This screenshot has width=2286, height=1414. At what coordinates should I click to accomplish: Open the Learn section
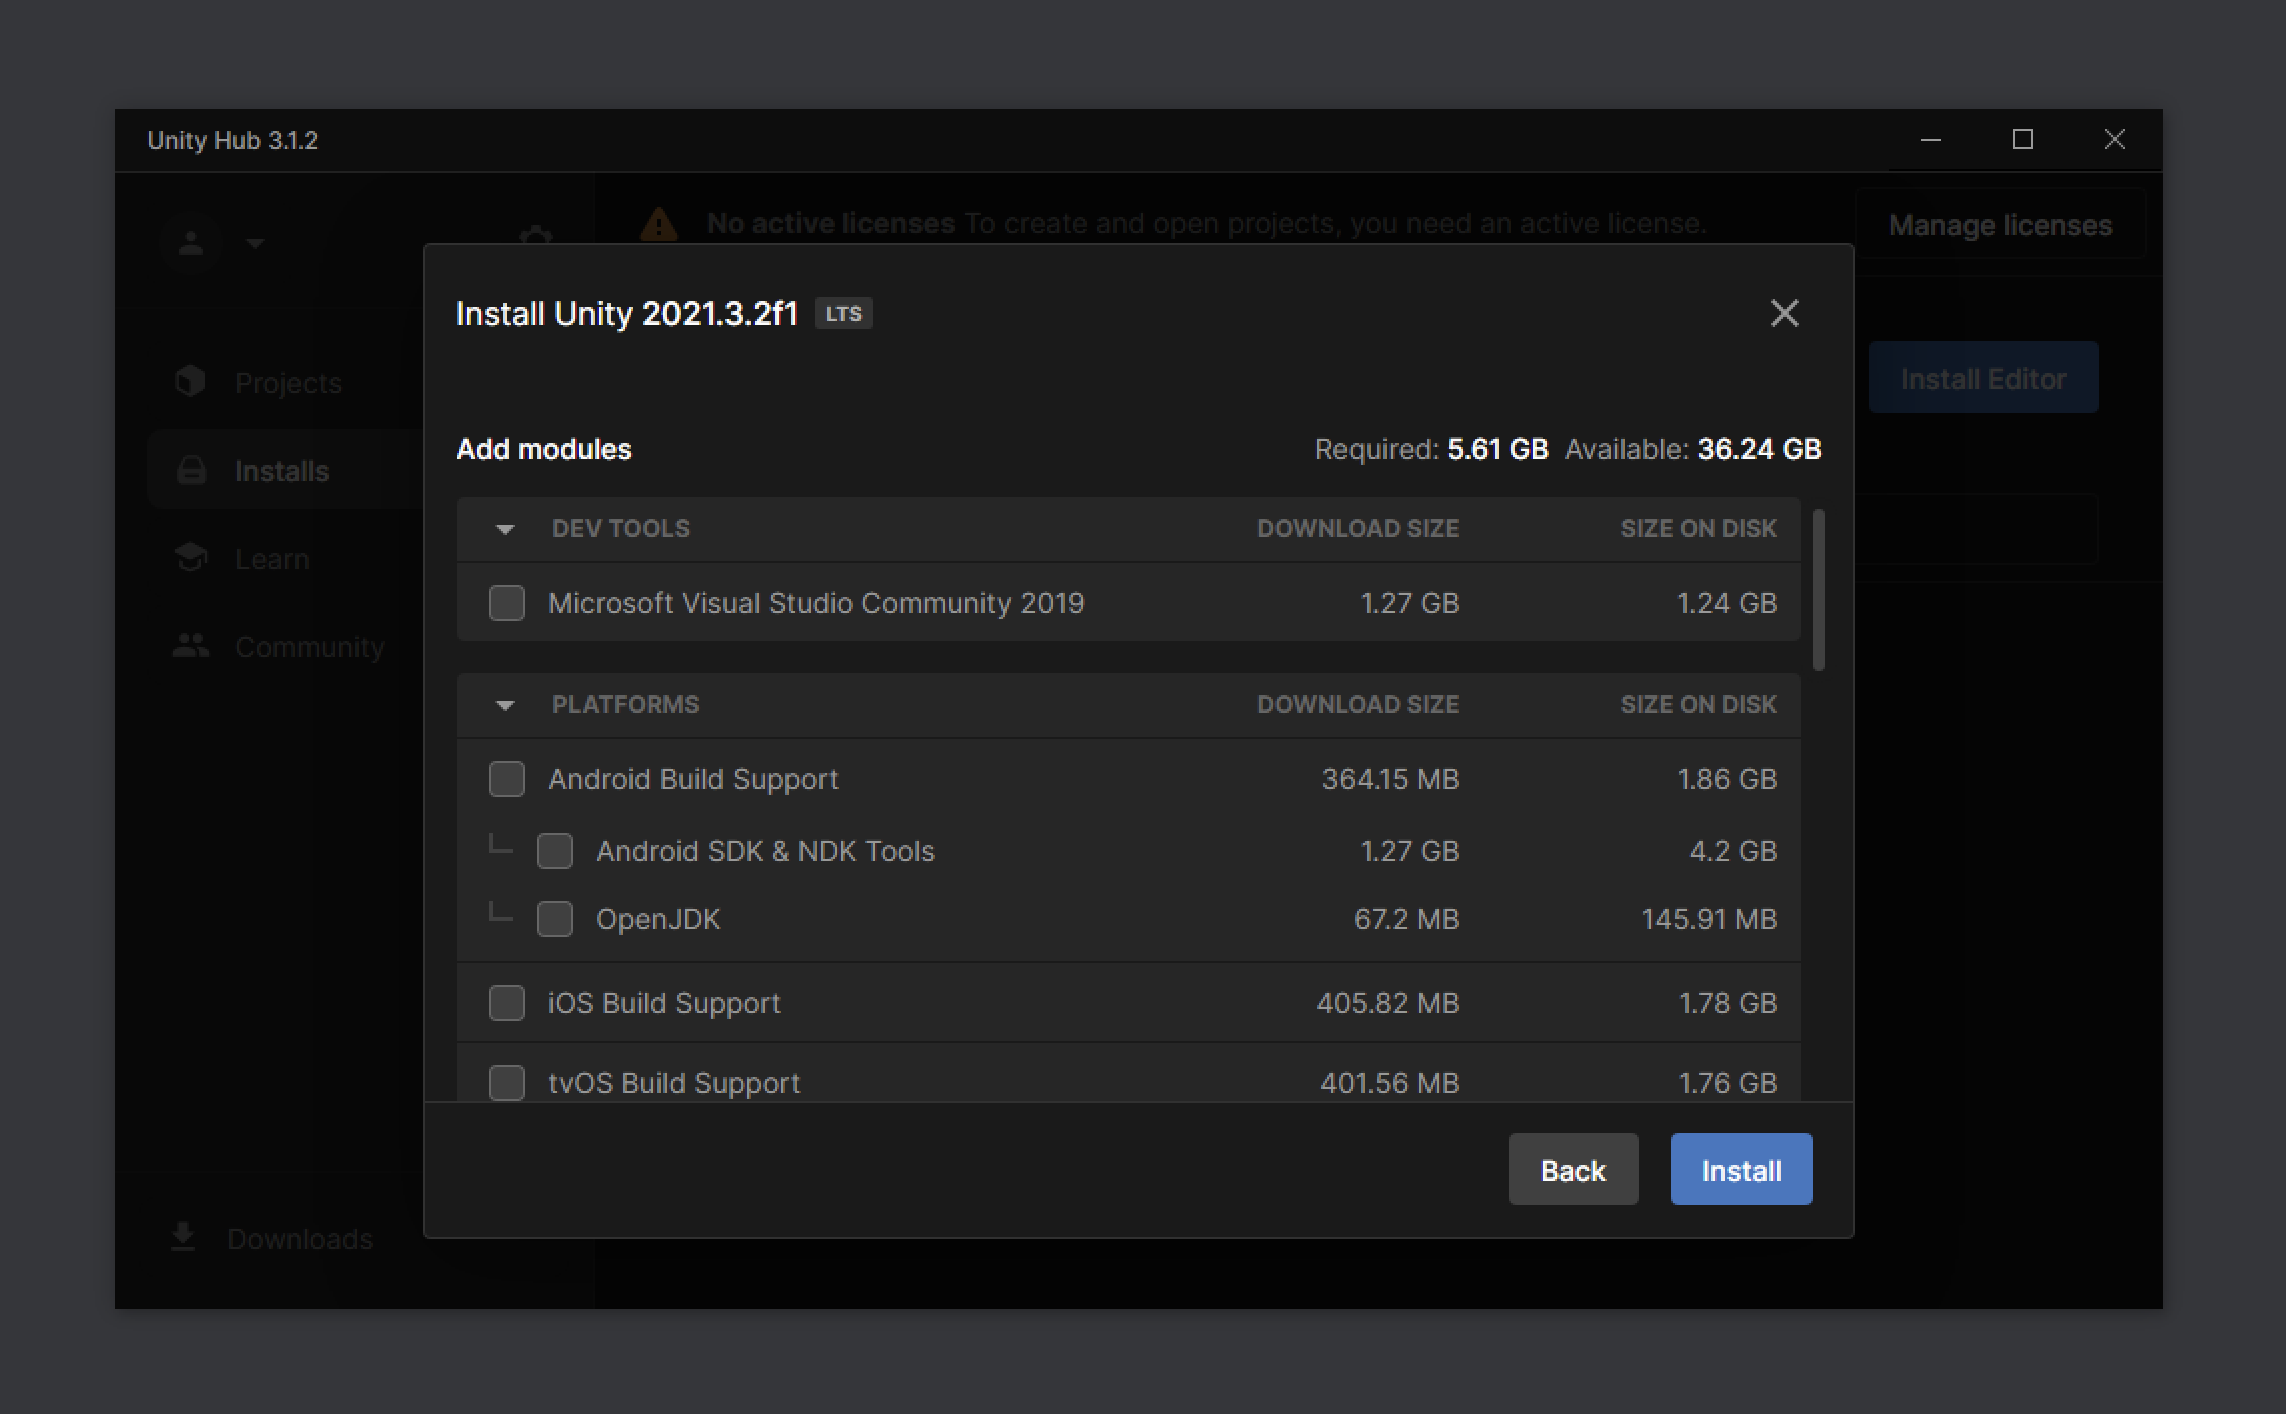[x=272, y=559]
